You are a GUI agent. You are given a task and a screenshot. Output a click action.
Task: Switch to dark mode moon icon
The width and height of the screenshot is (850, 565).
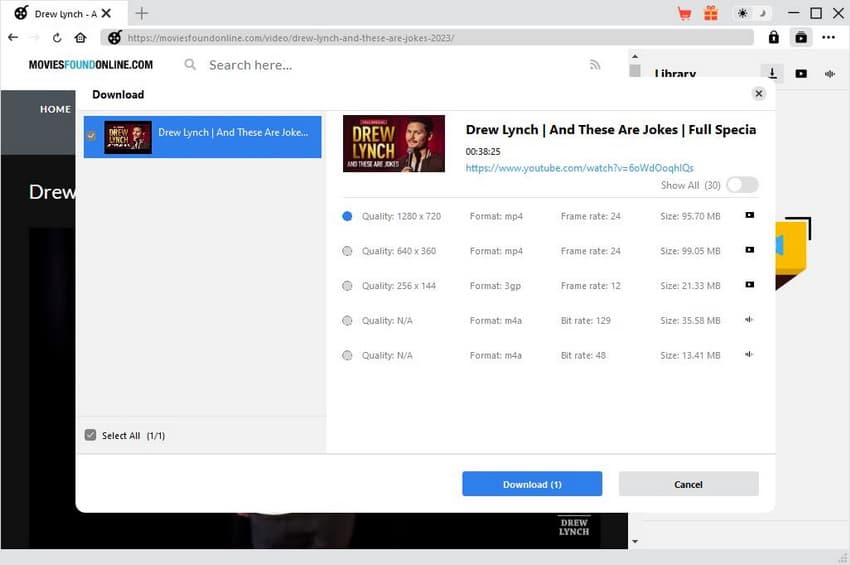click(x=762, y=13)
